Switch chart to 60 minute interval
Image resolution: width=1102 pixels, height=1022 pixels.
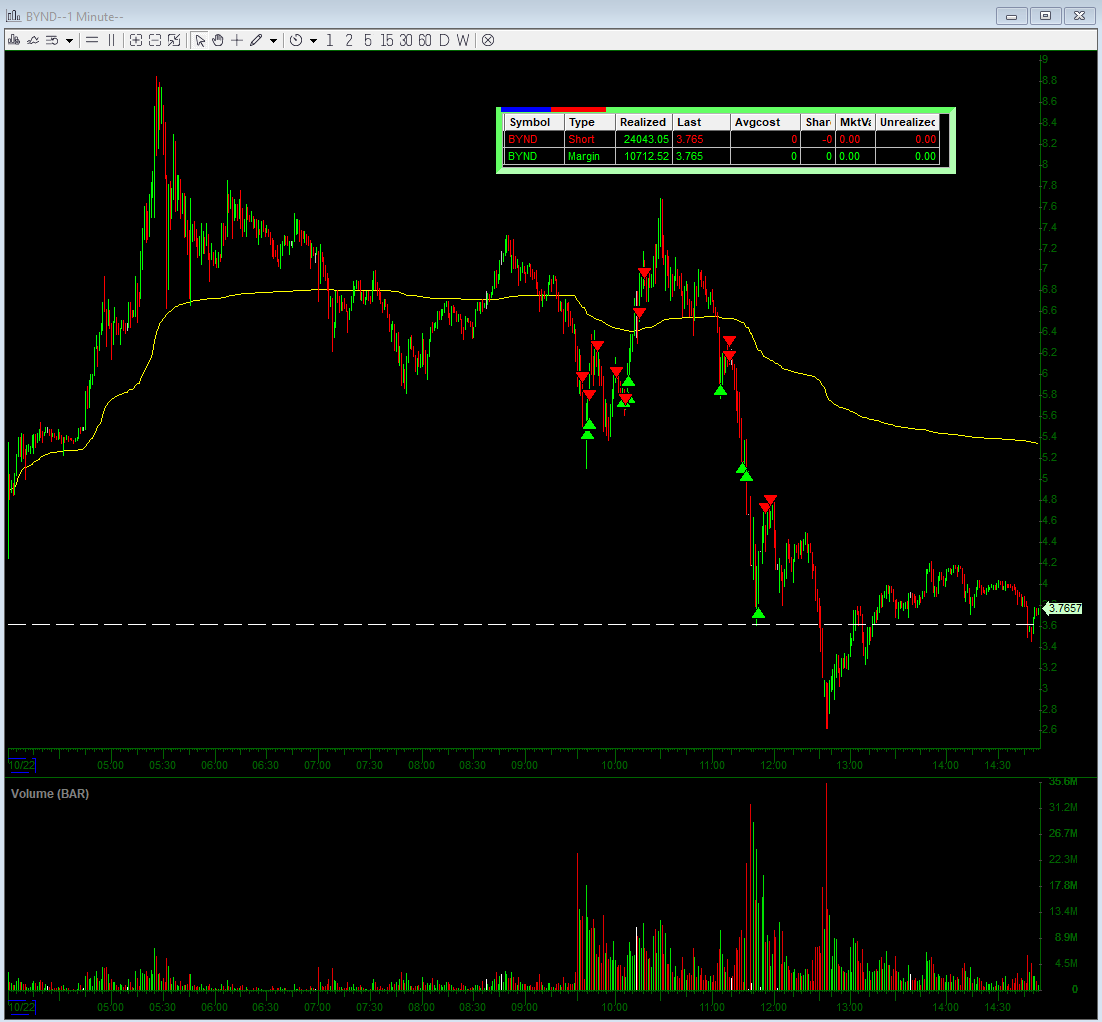(424, 40)
